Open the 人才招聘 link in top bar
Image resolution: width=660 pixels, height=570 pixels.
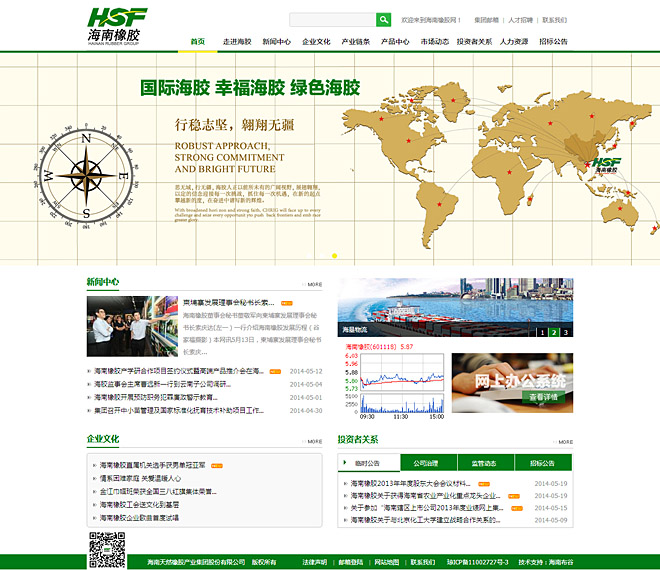[520, 20]
